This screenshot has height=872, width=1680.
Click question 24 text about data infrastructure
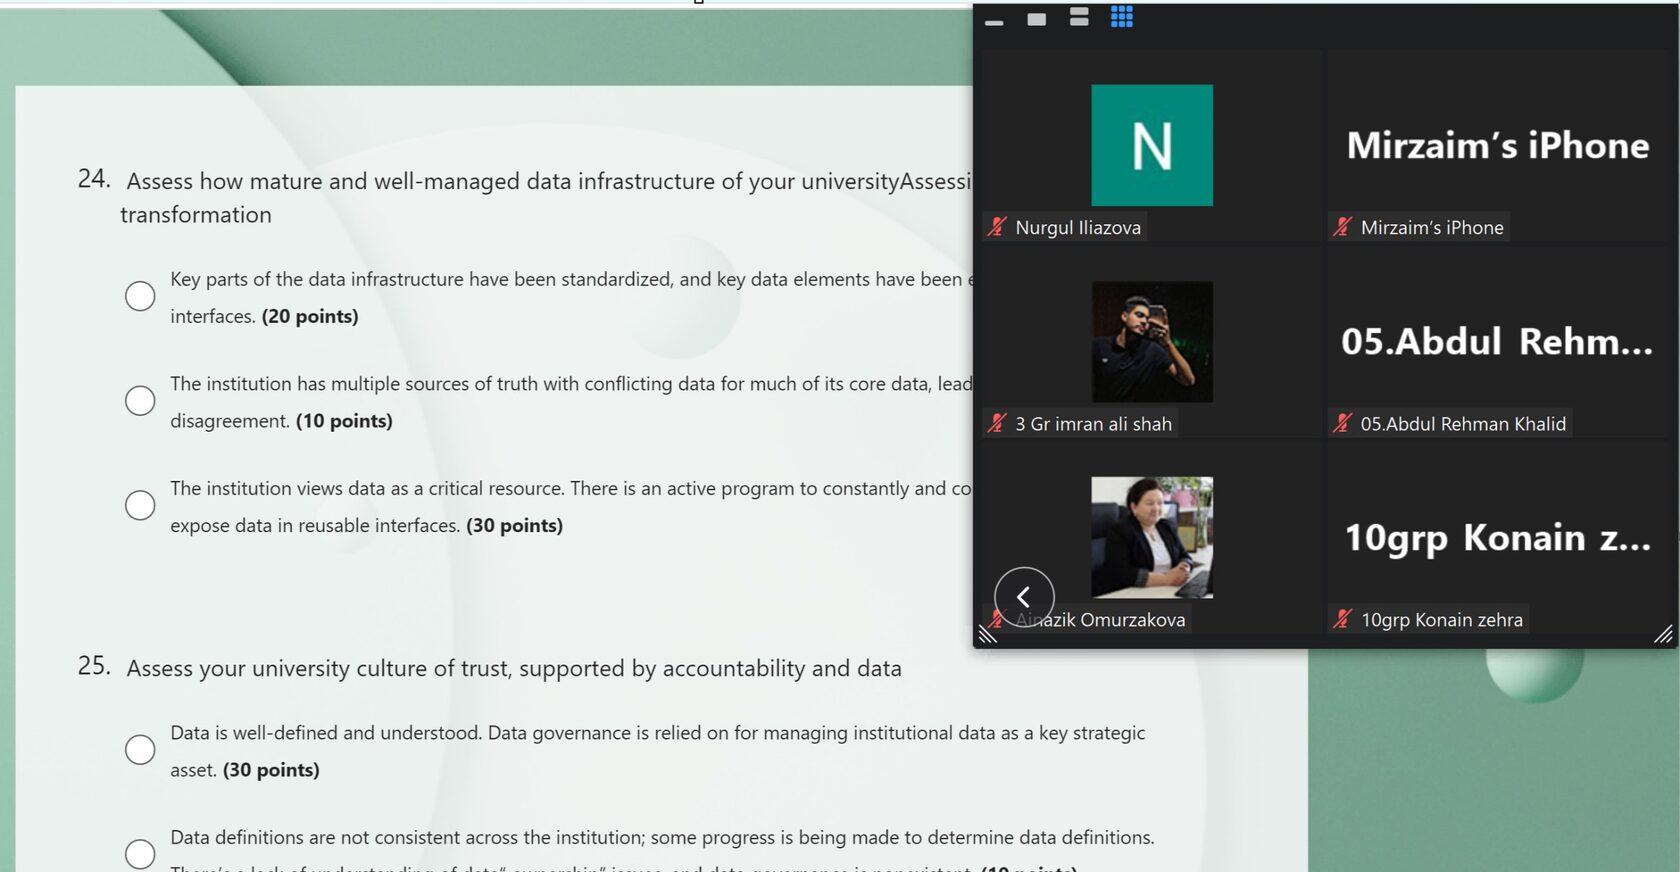point(549,181)
